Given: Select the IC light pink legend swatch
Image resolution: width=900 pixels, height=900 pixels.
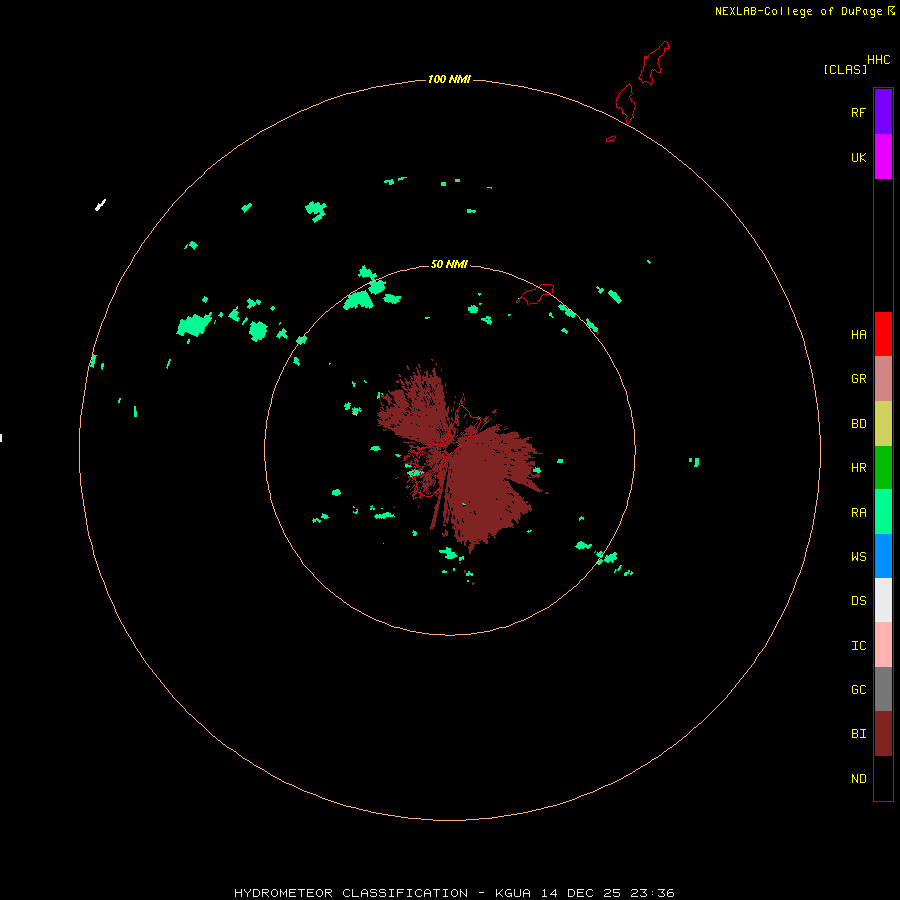Looking at the screenshot, I should (x=883, y=645).
